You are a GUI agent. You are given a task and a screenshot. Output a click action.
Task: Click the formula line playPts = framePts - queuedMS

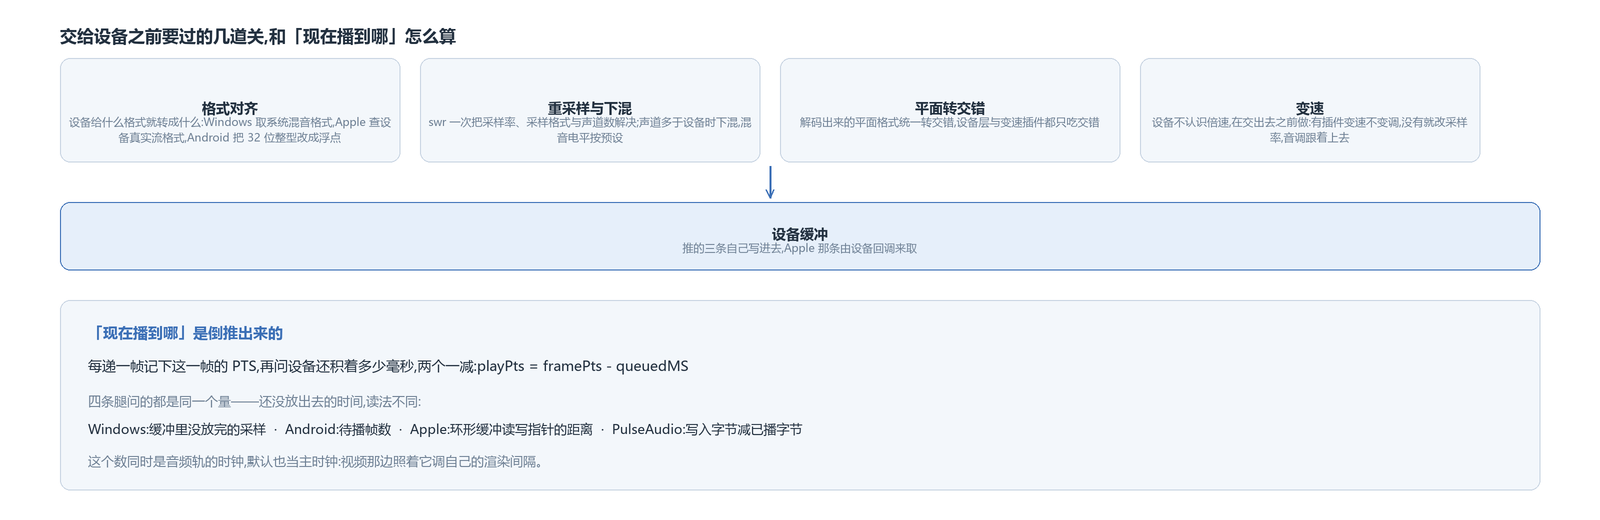[x=388, y=366]
